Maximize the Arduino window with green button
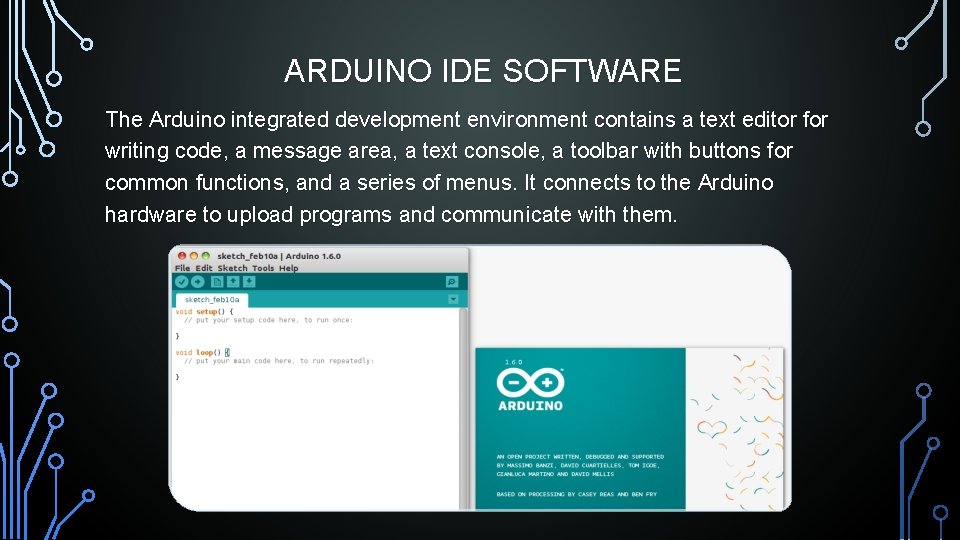The height and width of the screenshot is (540, 960). [206, 256]
